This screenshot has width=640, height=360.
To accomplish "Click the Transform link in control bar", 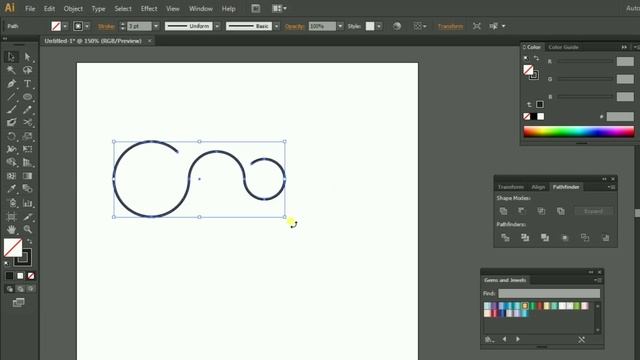I will coord(450,26).
